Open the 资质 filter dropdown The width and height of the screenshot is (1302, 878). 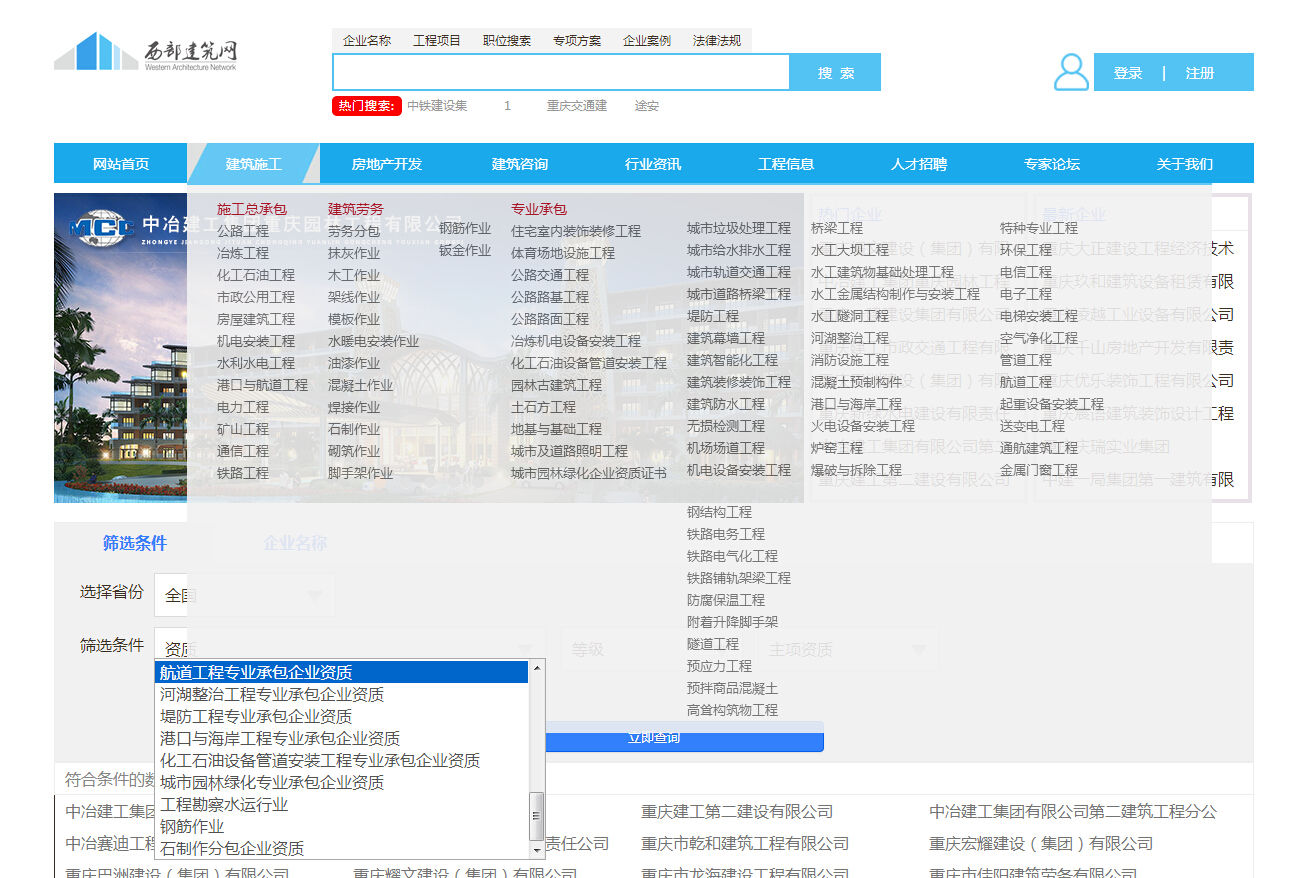pos(350,649)
